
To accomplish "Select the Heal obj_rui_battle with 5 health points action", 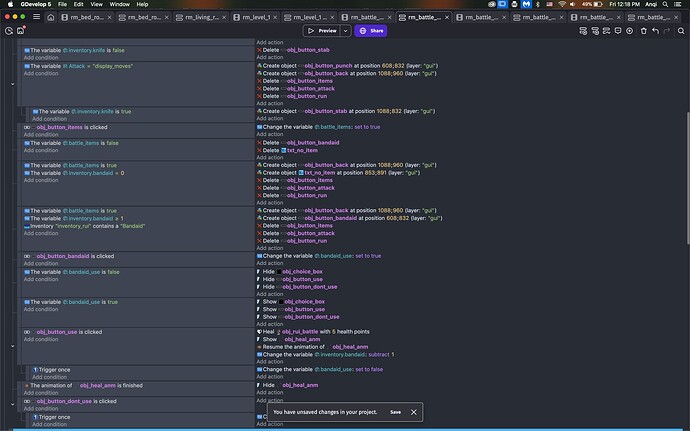I will tap(313, 332).
